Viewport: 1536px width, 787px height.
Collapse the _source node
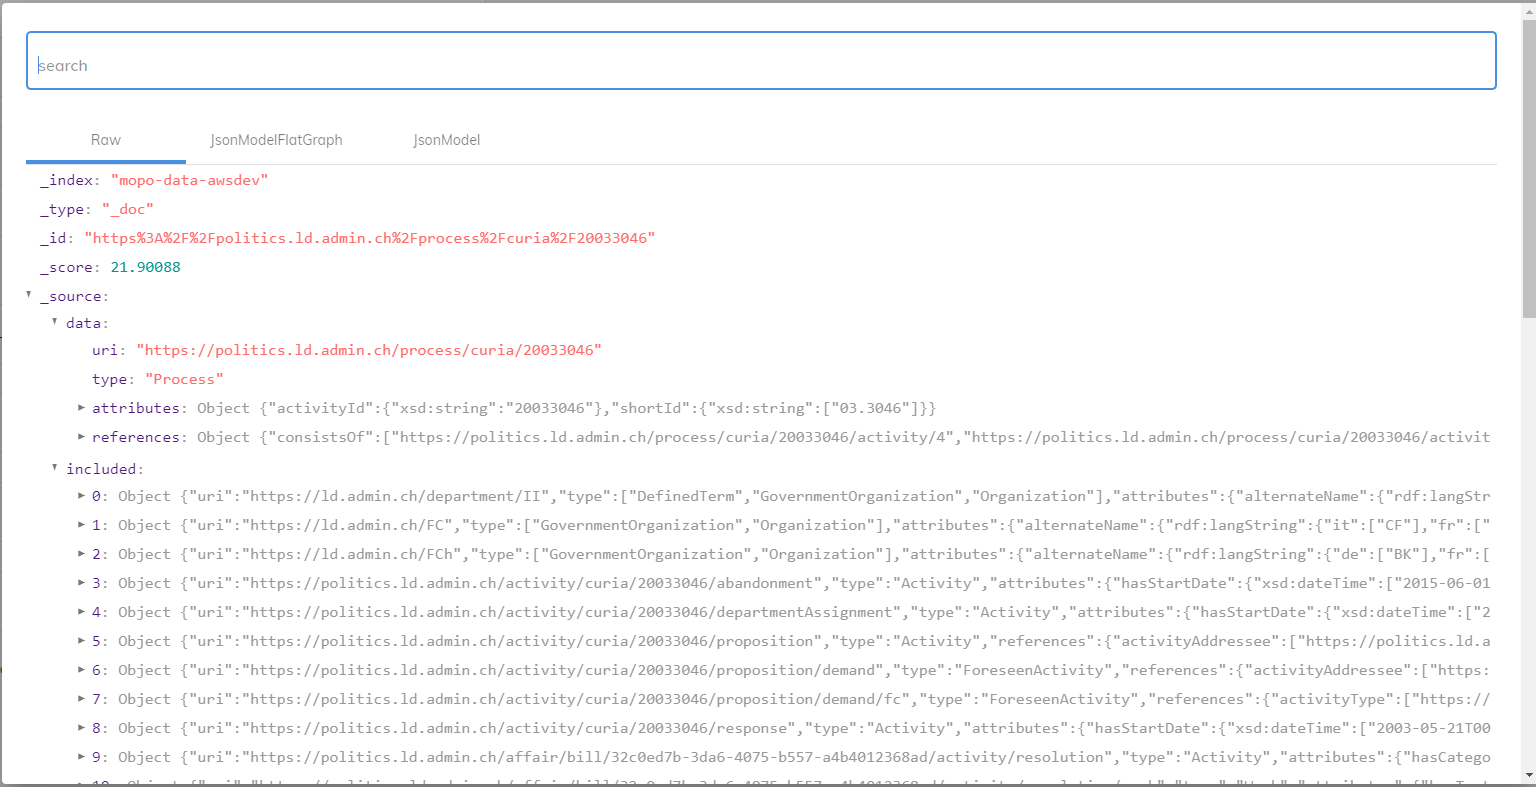point(29,295)
